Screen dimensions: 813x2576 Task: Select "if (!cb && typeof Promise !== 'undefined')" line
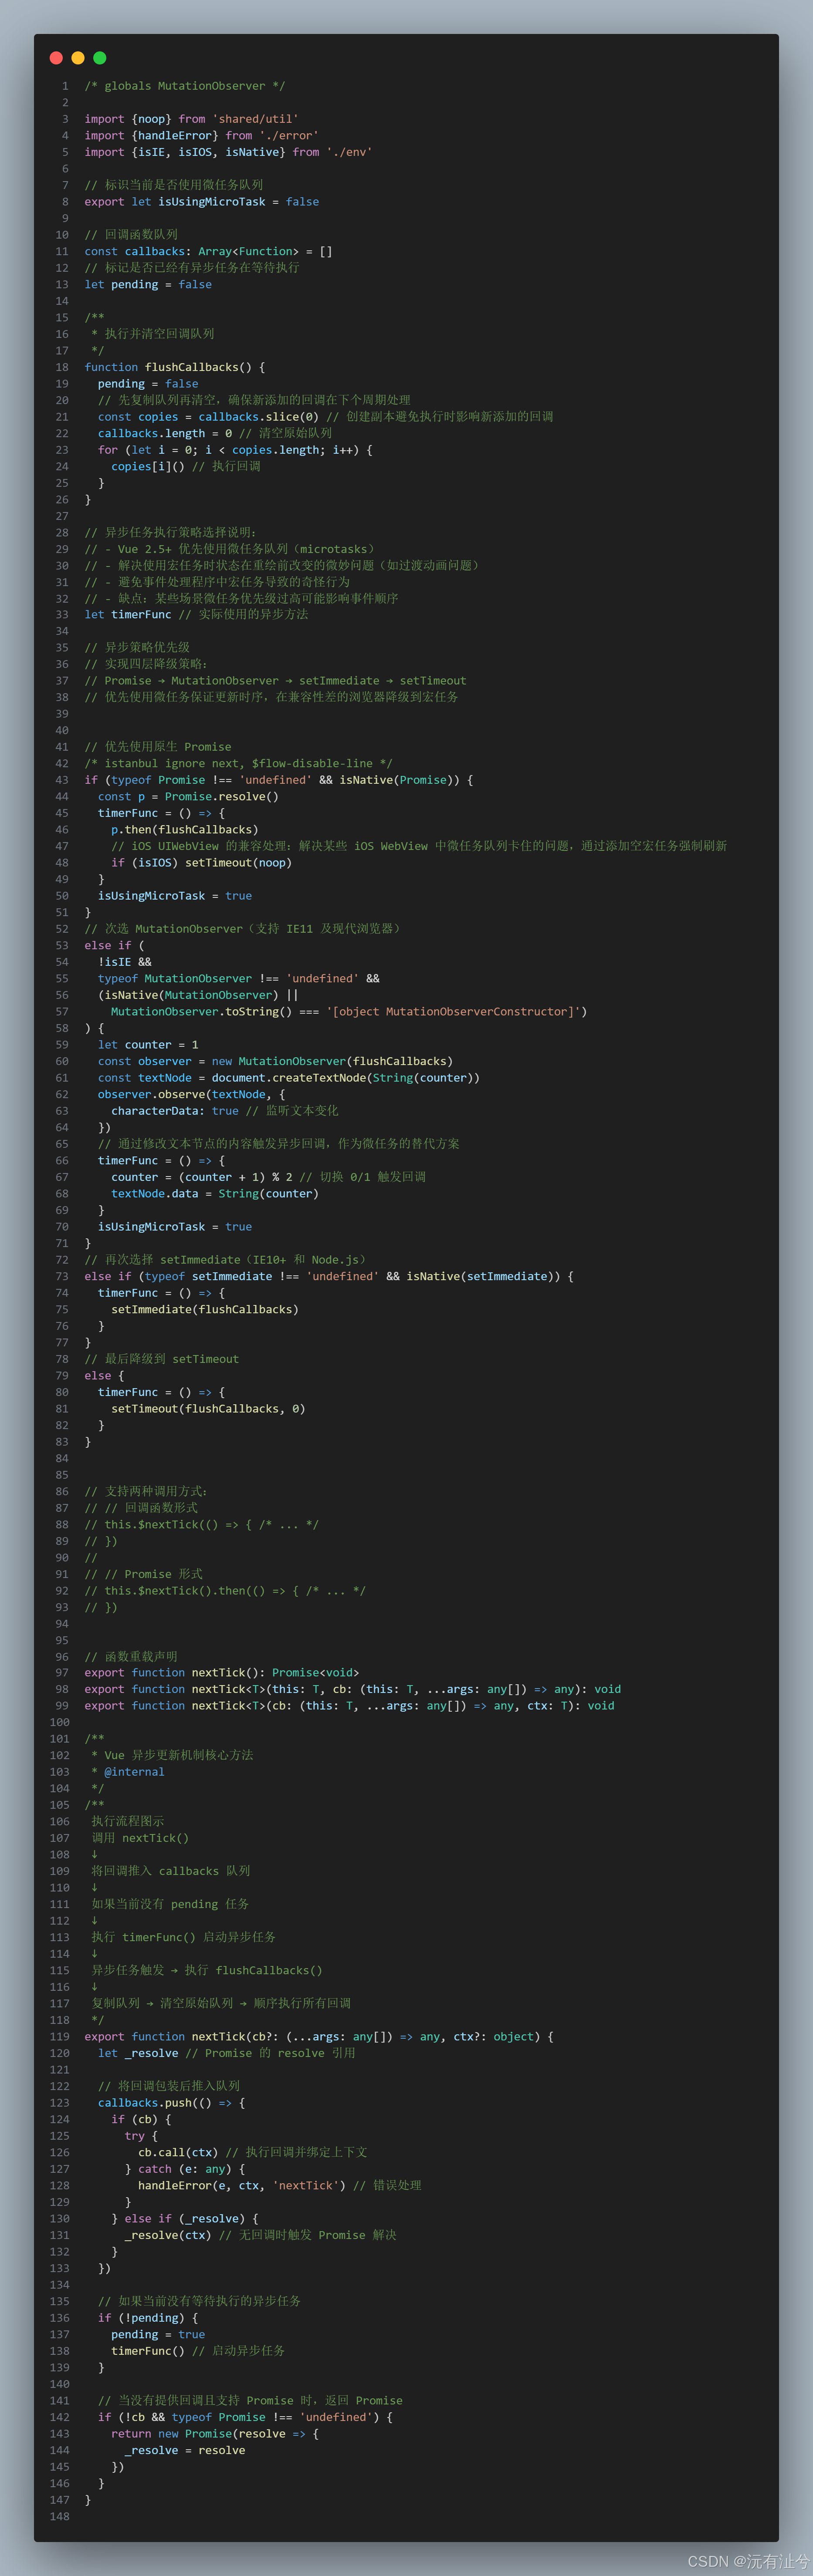[245, 2417]
